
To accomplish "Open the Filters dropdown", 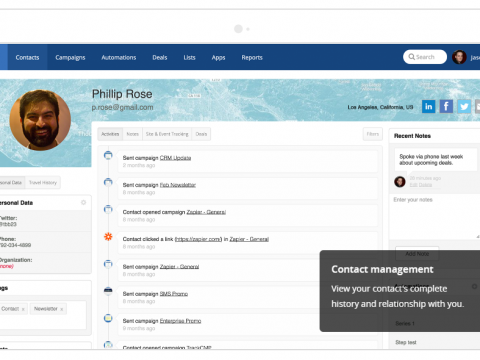I will click(373, 134).
